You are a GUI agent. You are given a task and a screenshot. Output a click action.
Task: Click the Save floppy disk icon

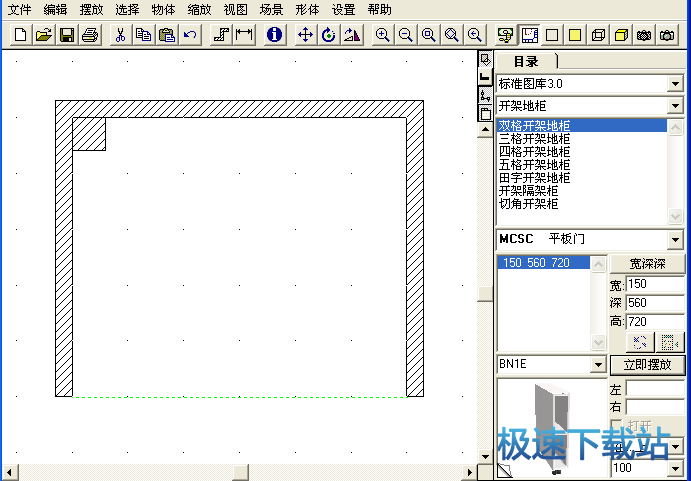point(67,35)
